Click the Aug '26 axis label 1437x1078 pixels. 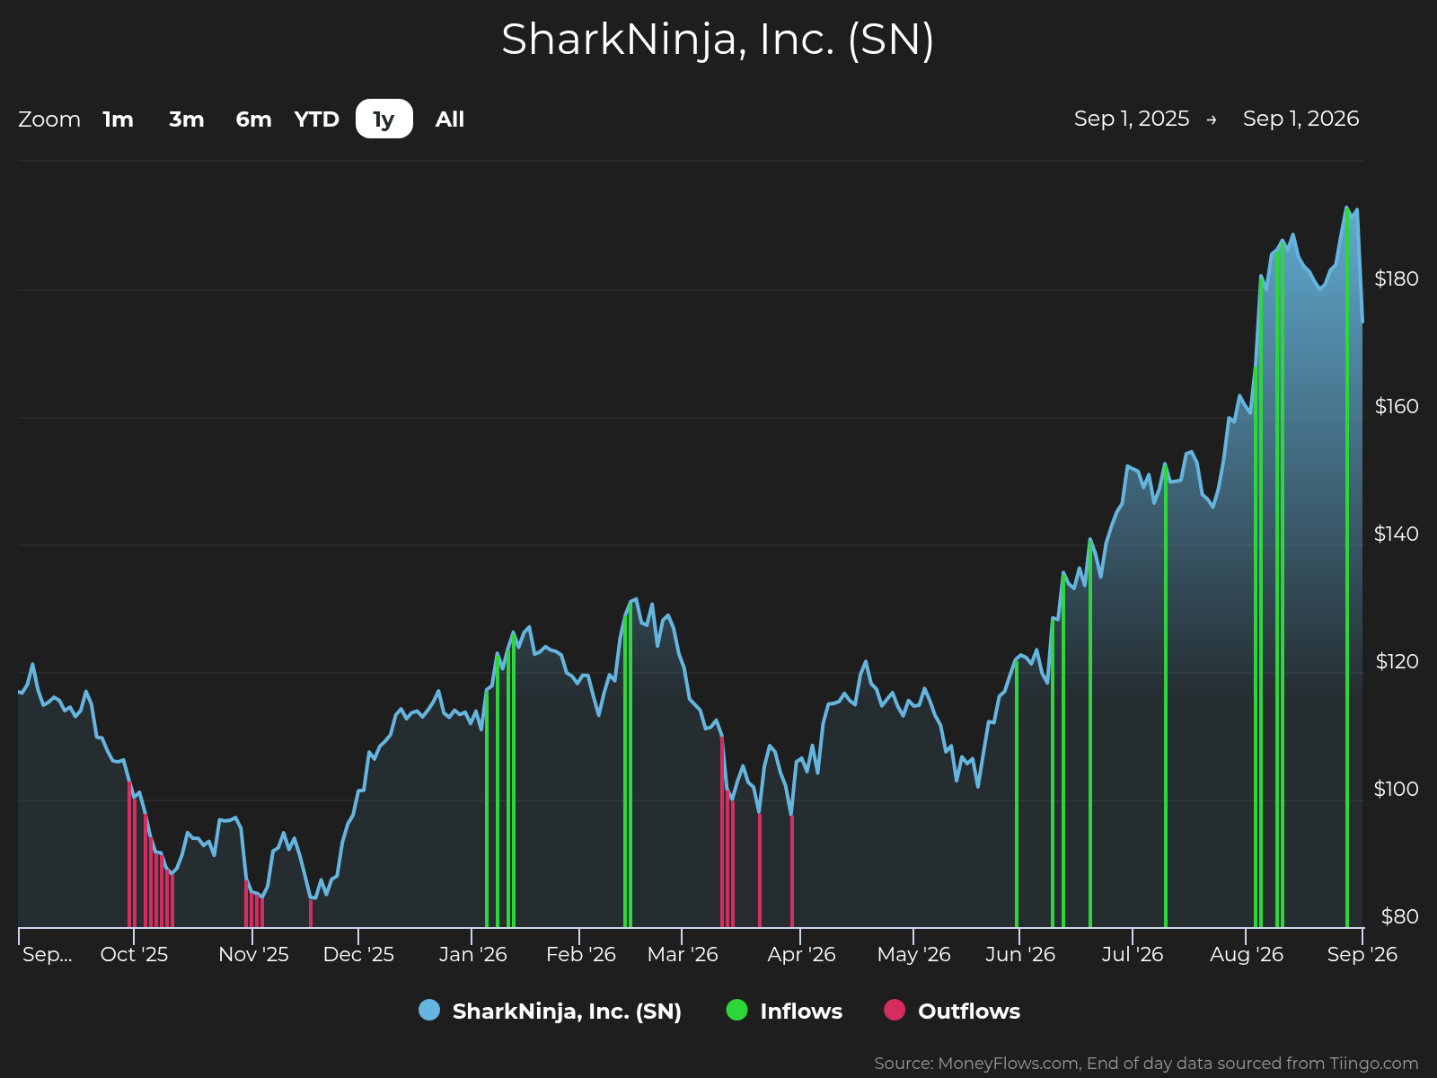[1246, 954]
